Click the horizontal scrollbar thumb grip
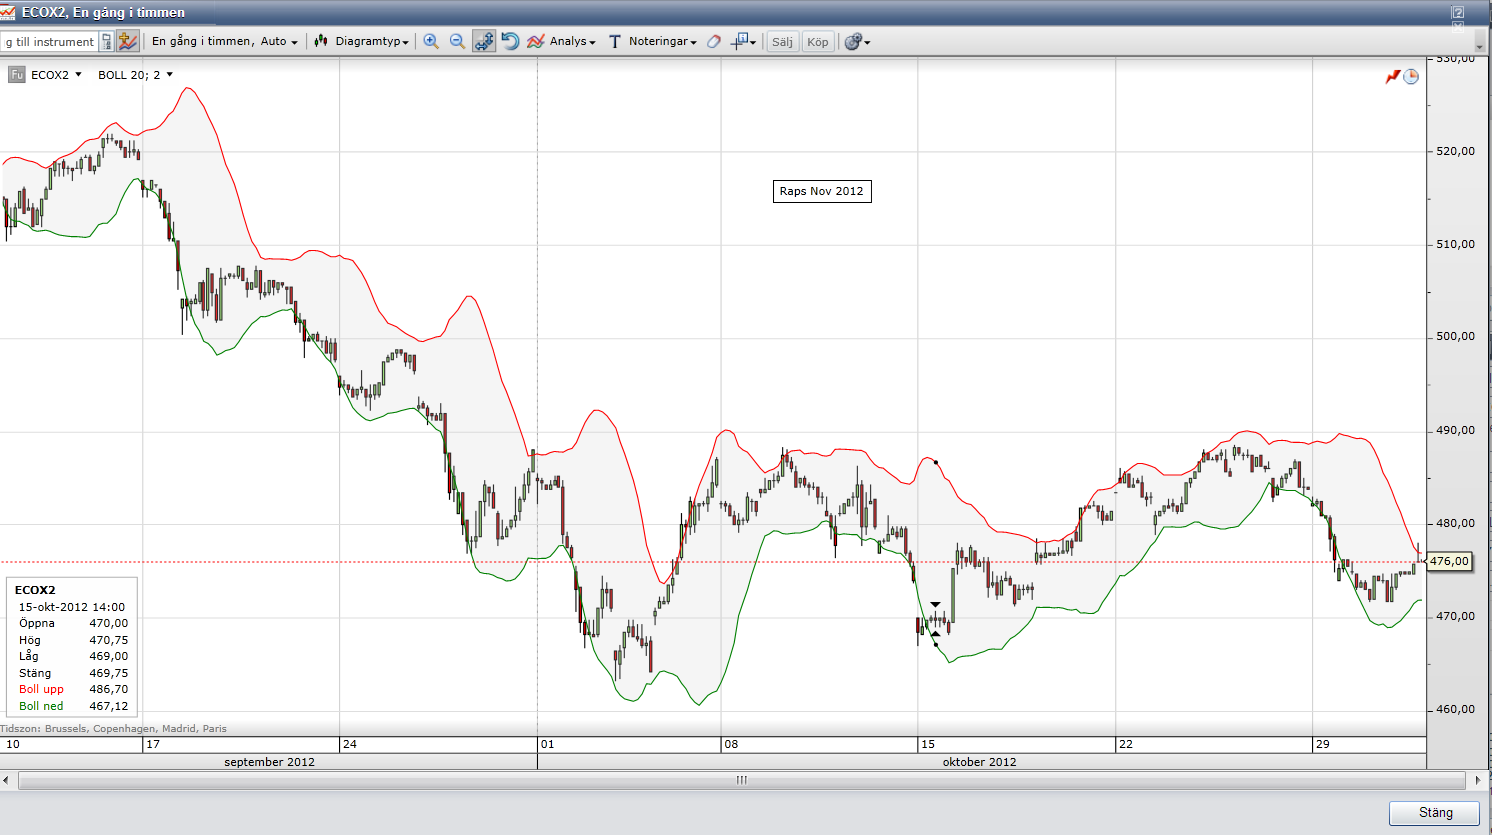Image resolution: width=1492 pixels, height=835 pixels. tap(742, 780)
